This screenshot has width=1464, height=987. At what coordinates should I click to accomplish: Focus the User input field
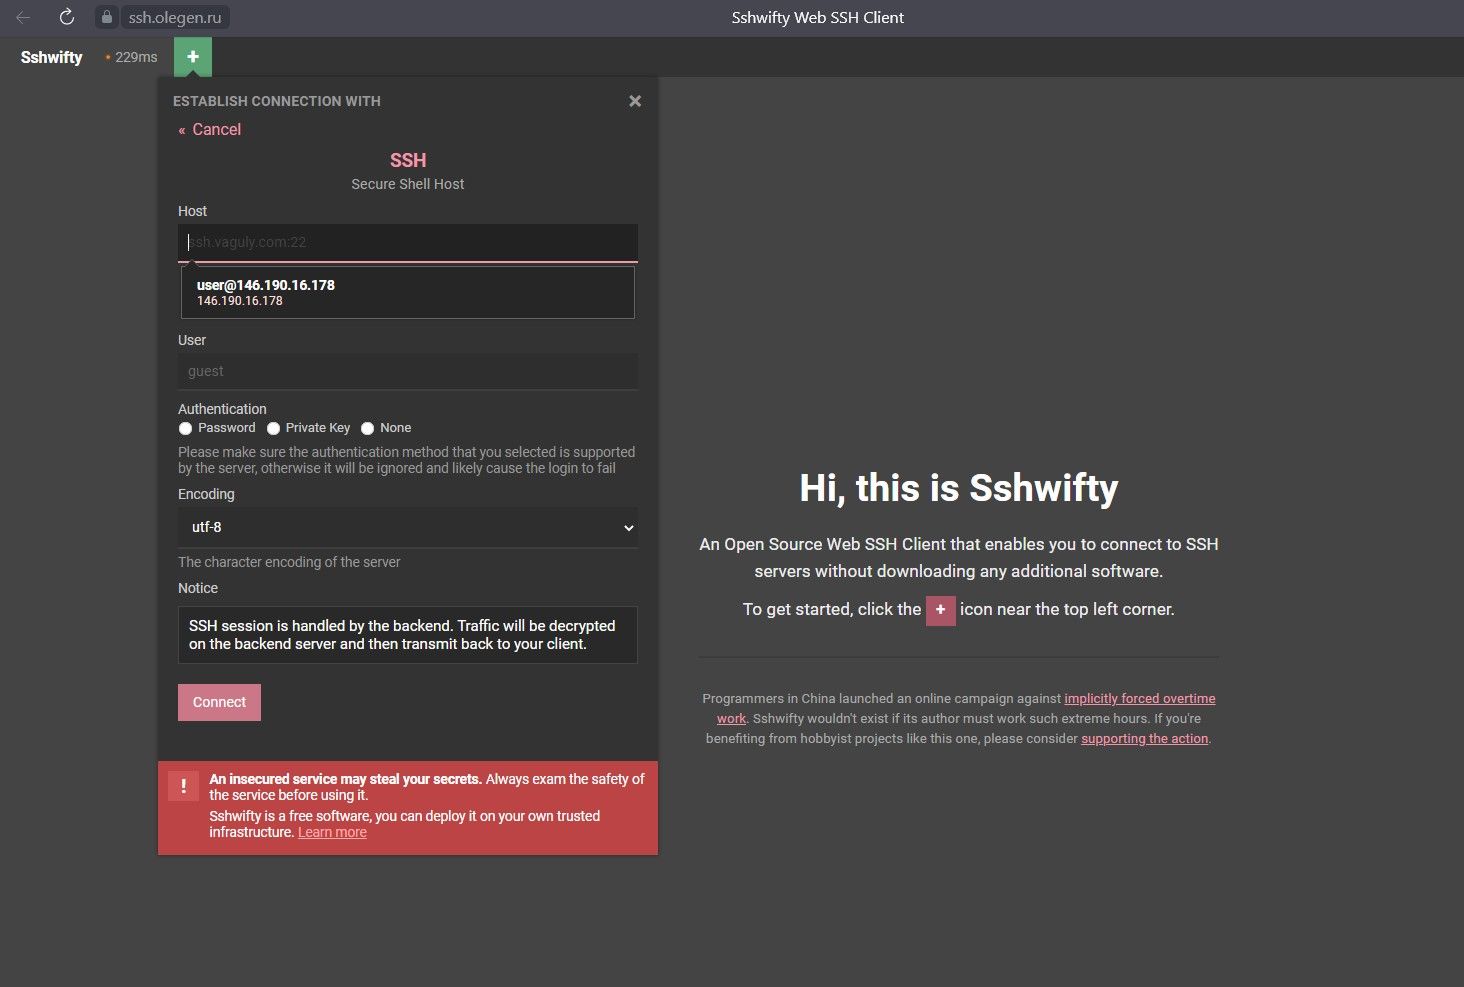[408, 371]
